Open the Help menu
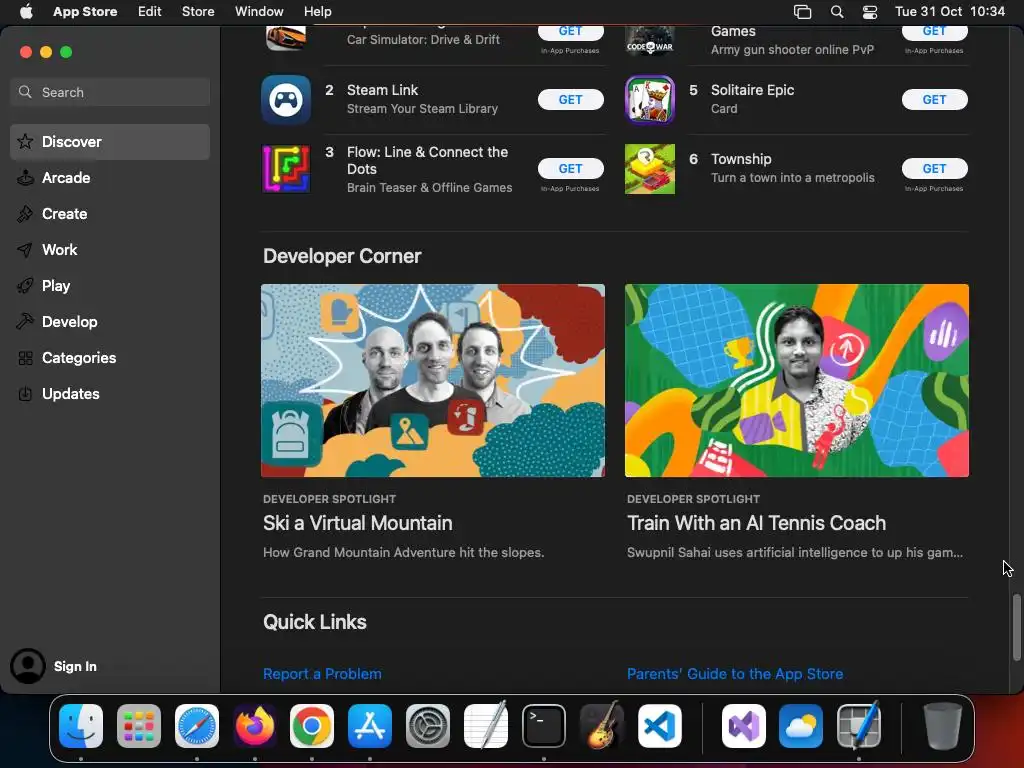The image size is (1024, 768). [x=317, y=12]
